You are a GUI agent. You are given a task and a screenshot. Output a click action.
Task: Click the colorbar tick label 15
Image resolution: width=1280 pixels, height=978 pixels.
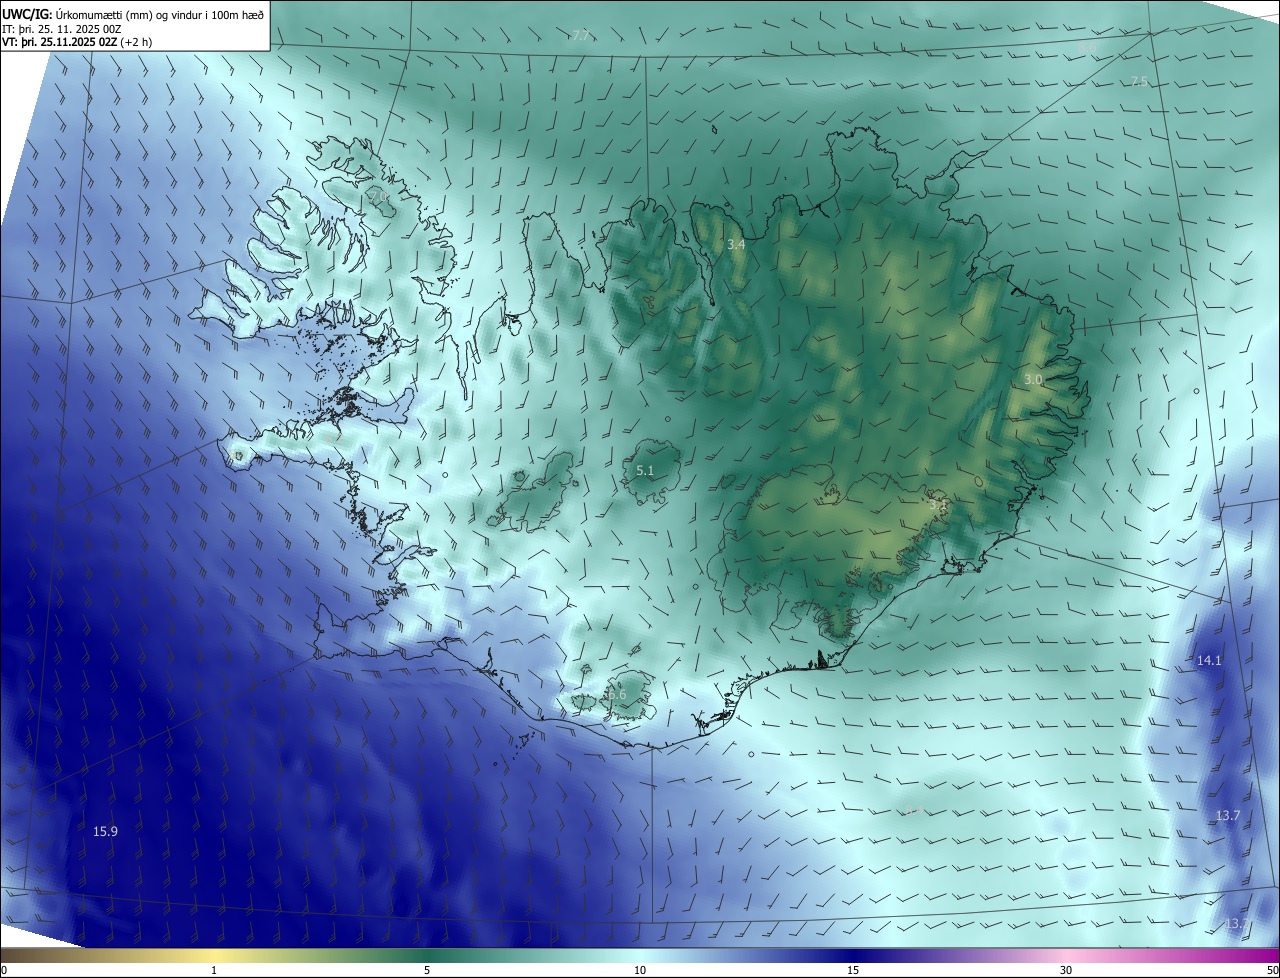click(853, 970)
